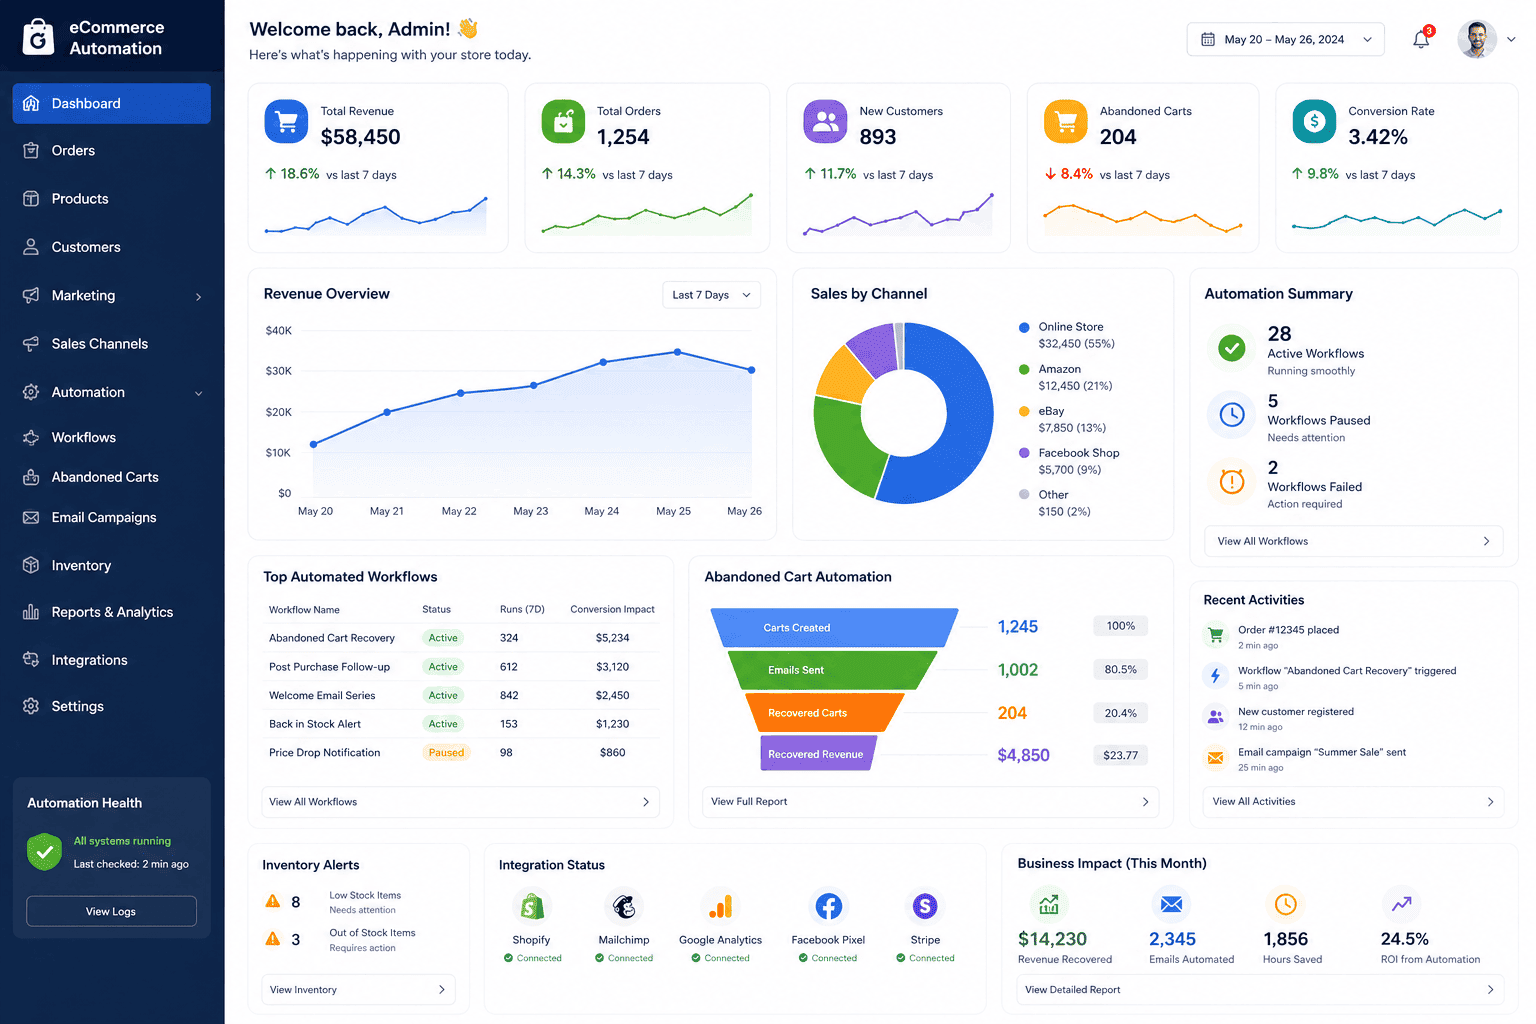Click the Active Workflows green check icon
The height and width of the screenshot is (1024, 1536).
pyautogui.click(x=1232, y=348)
